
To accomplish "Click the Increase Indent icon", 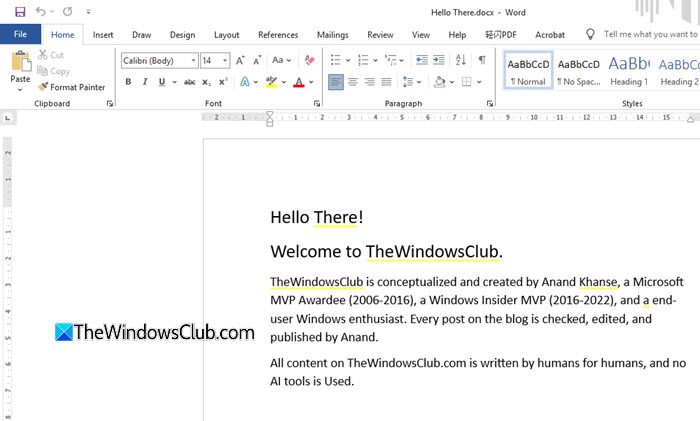I will [439, 60].
